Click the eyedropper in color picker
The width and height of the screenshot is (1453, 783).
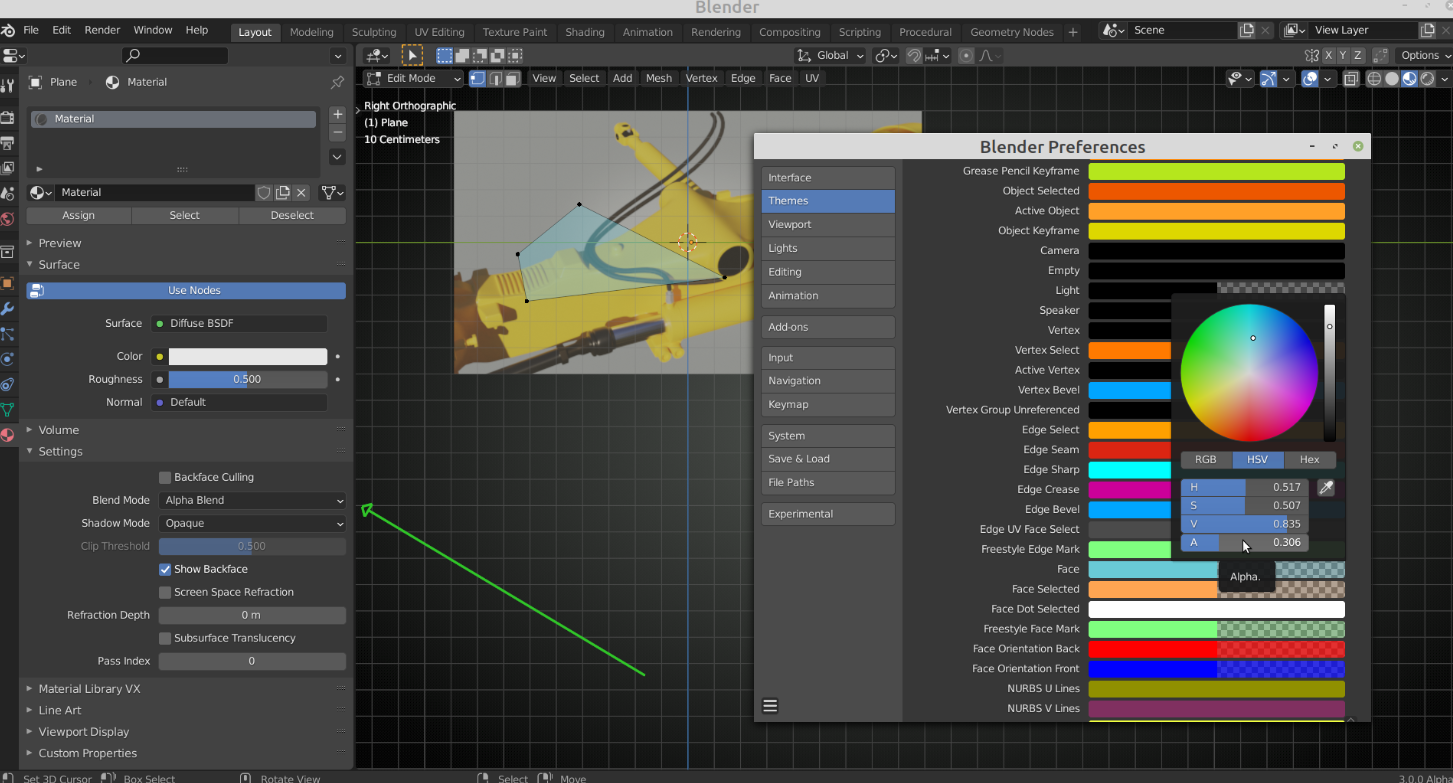coord(1327,487)
